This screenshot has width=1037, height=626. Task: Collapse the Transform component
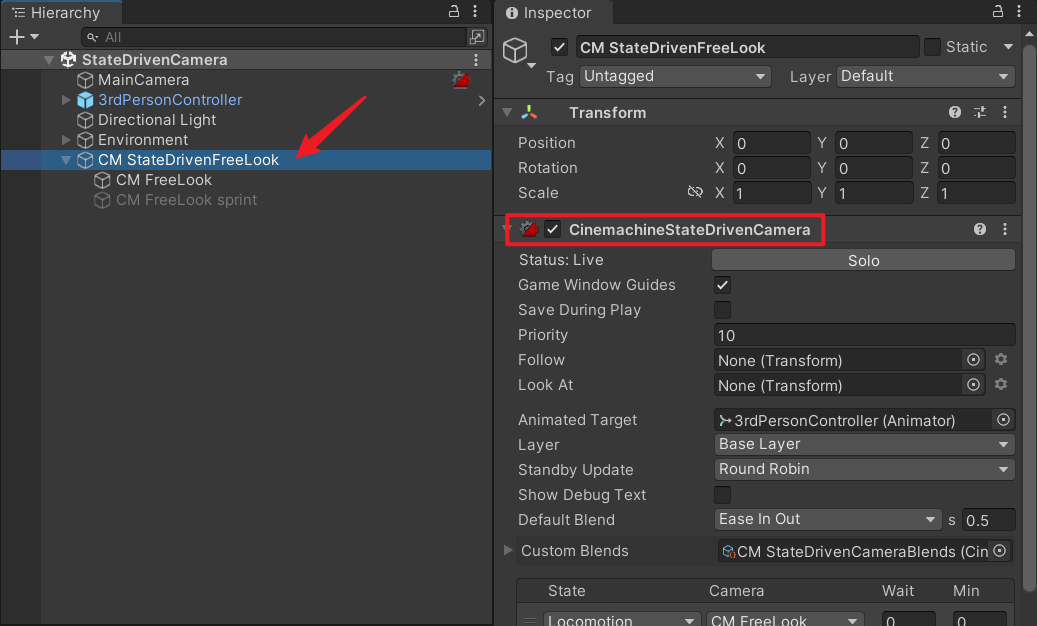coord(507,112)
